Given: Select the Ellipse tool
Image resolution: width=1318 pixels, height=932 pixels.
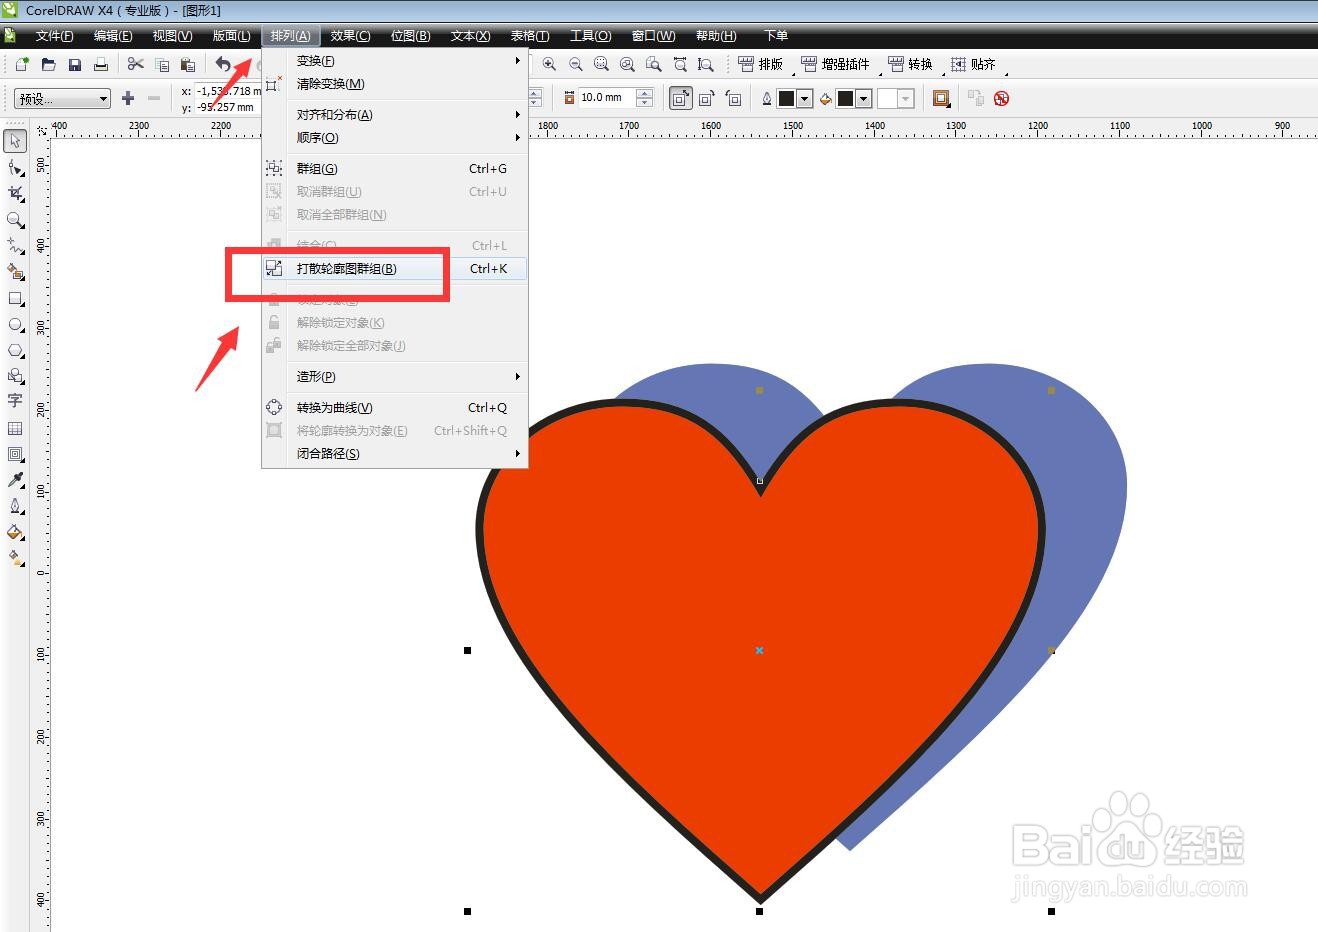Looking at the screenshot, I should coord(15,324).
